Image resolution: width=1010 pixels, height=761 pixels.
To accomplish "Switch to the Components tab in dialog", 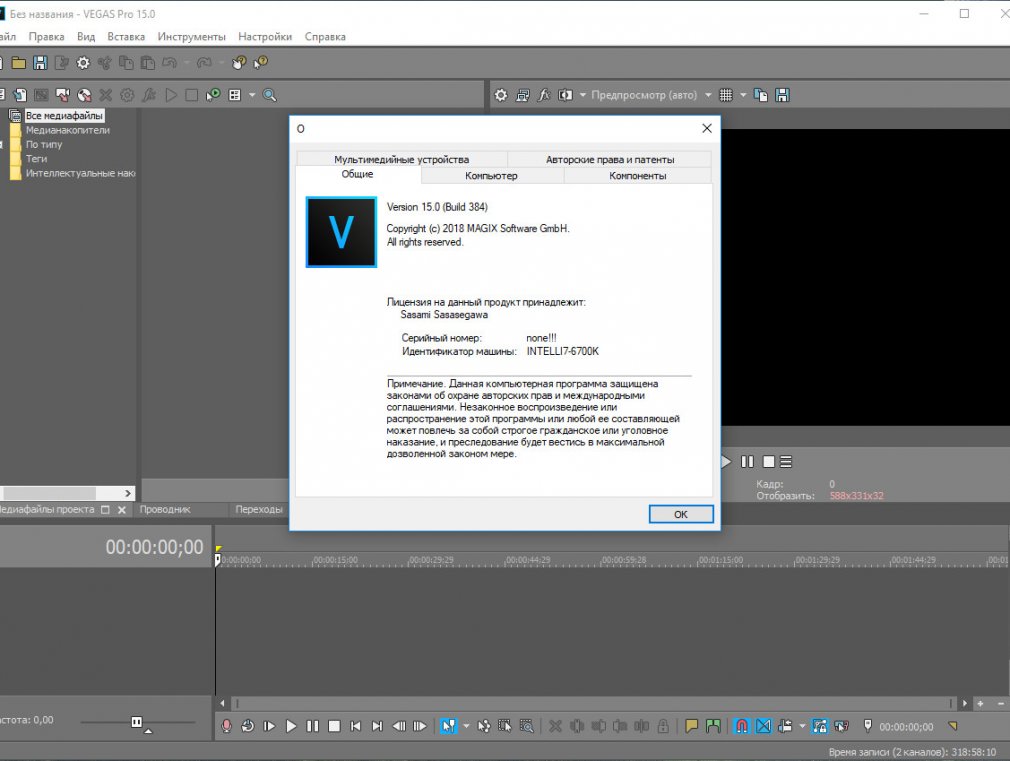I will coord(638,175).
